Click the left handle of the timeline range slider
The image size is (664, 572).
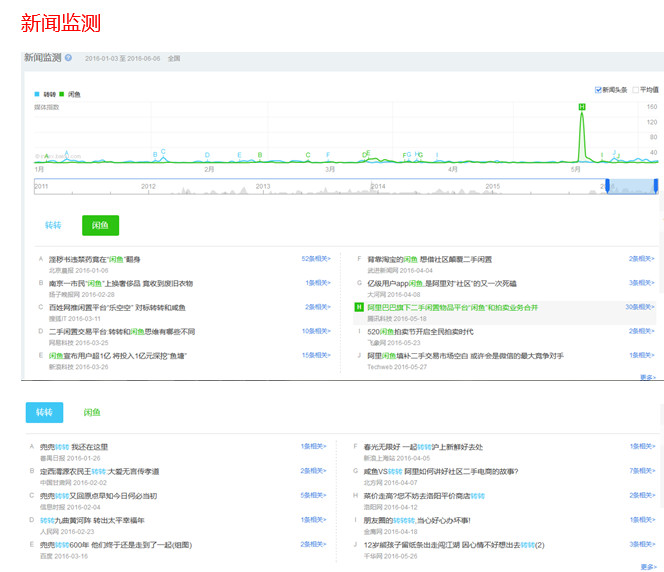(607, 185)
